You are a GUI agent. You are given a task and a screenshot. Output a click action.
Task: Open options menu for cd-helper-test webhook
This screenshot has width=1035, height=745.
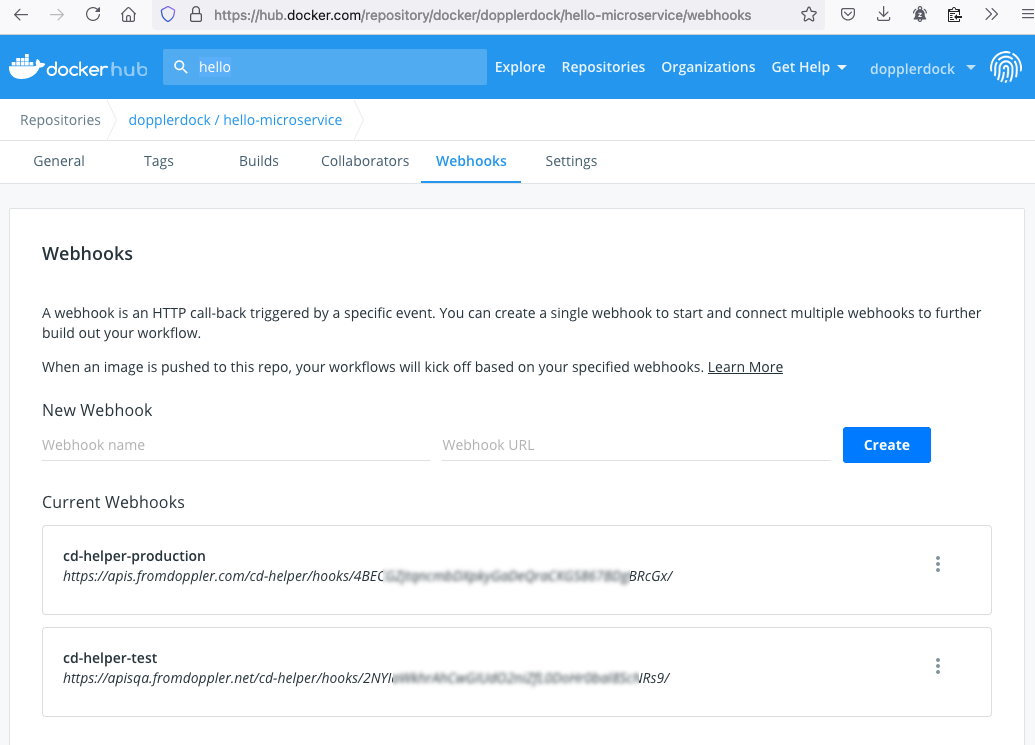coord(937,666)
